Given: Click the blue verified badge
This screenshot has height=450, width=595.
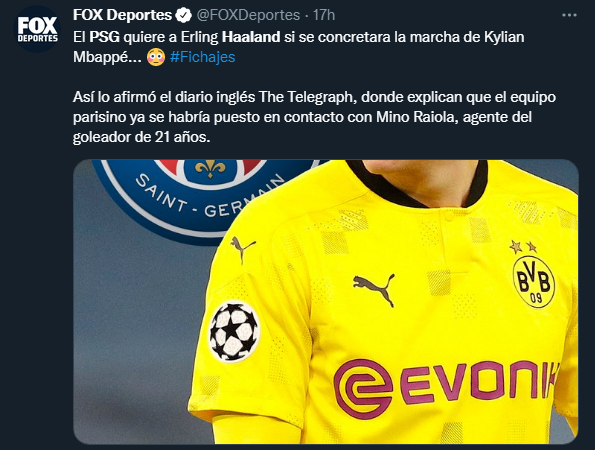Looking at the screenshot, I should tap(184, 15).
